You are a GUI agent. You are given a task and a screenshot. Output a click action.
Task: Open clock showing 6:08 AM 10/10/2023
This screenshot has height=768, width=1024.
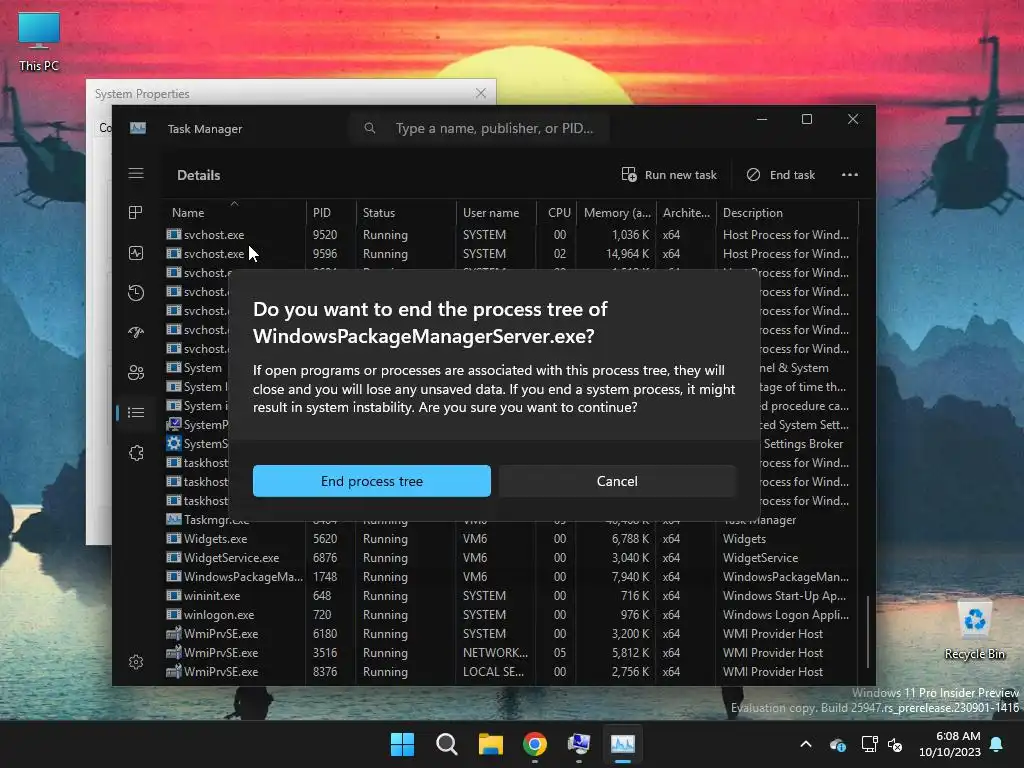(x=950, y=744)
